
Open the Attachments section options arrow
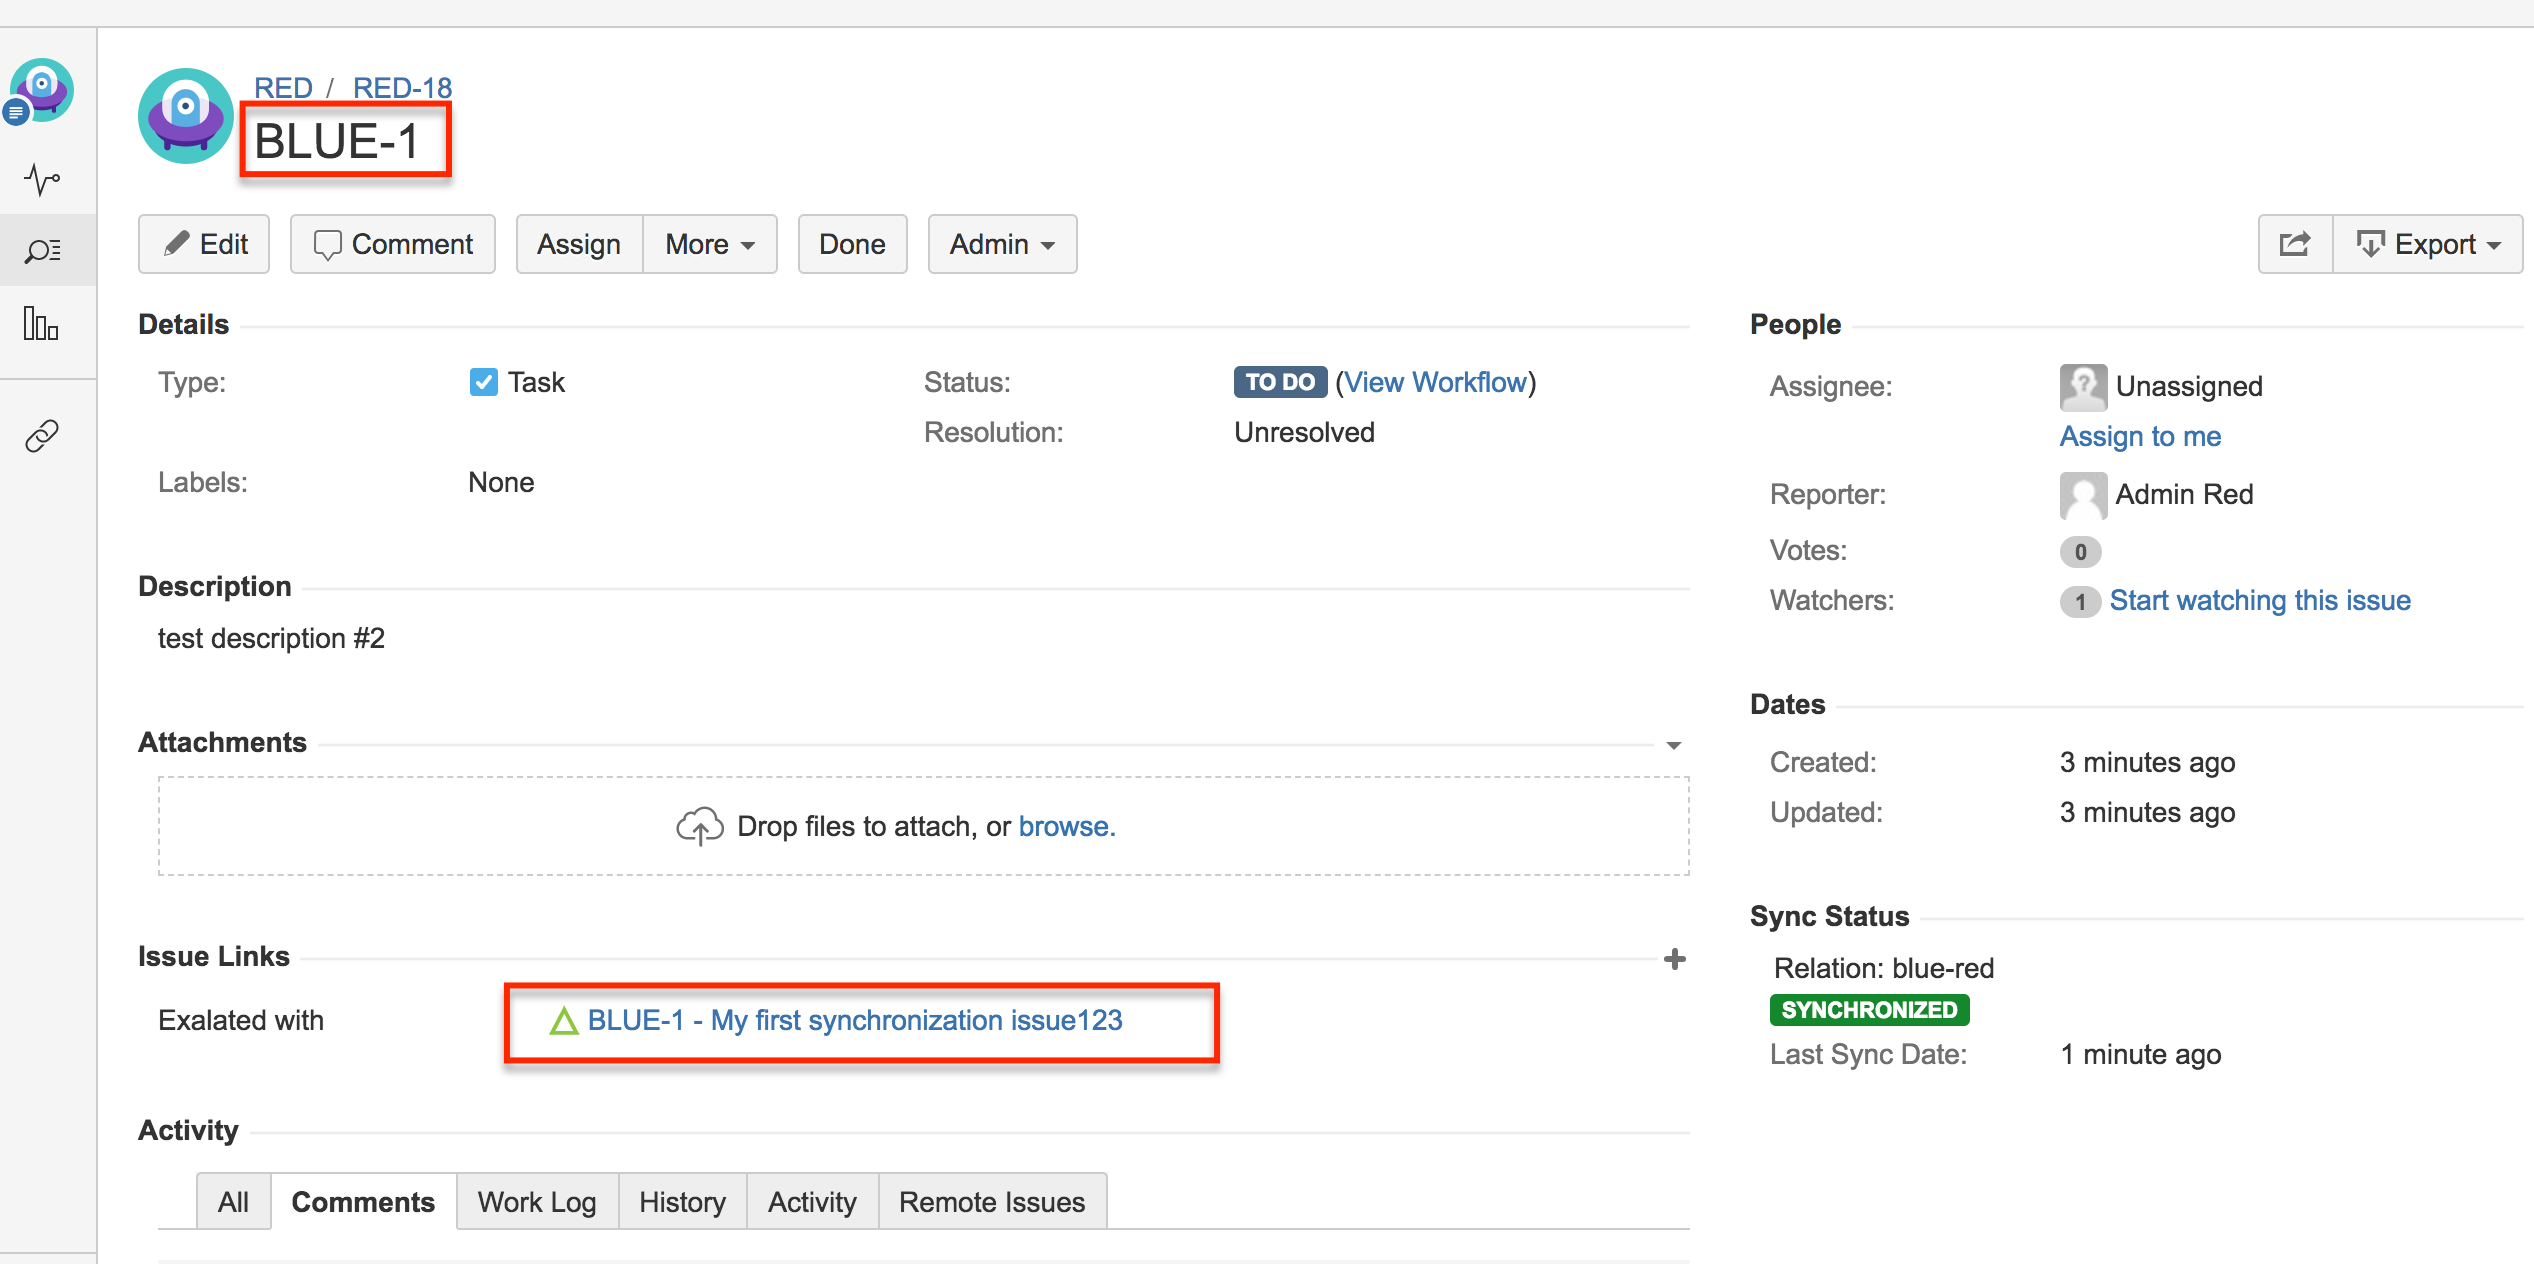coord(1673,745)
